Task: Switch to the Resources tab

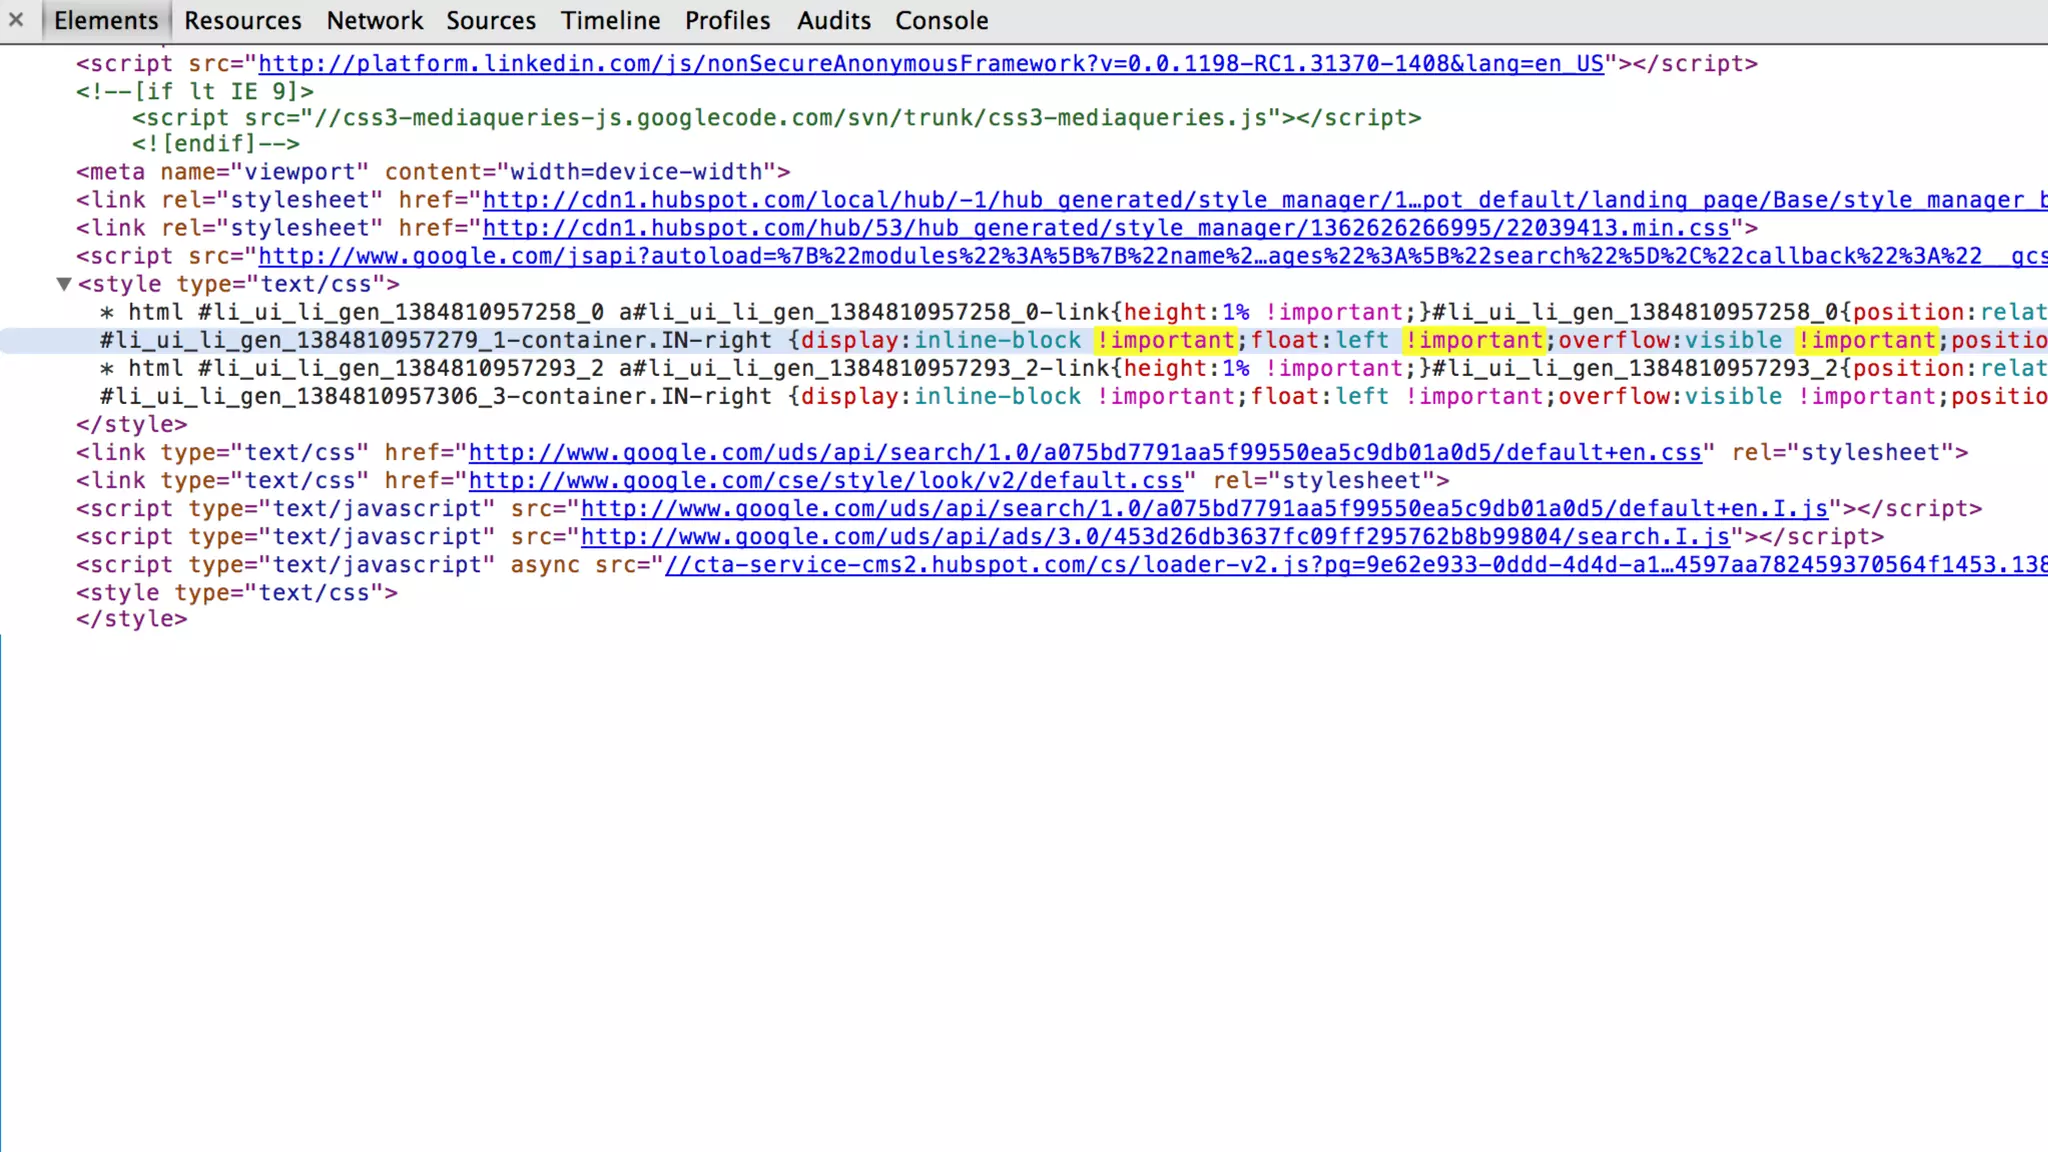Action: click(242, 20)
